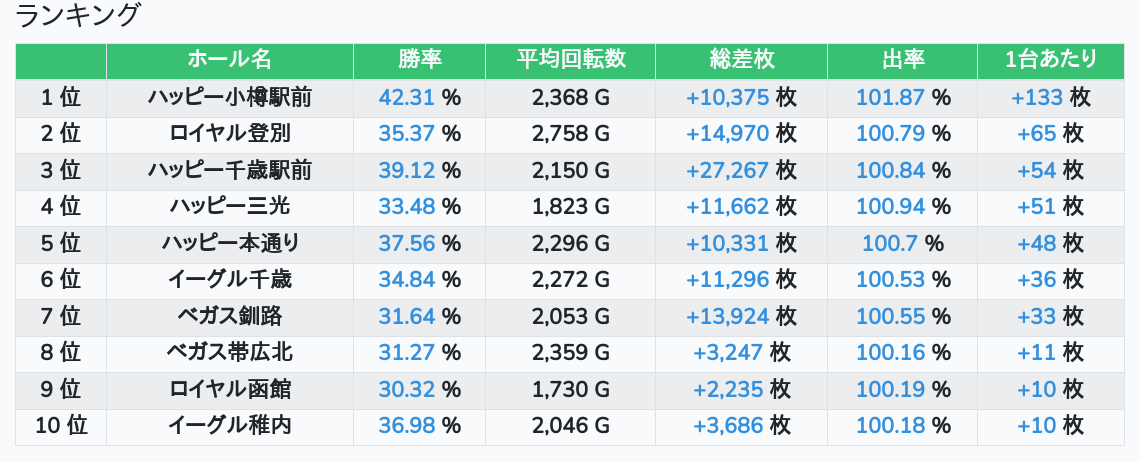Select the 総差枚 column header
Viewport: 1140px width, 462px height.
point(741,60)
